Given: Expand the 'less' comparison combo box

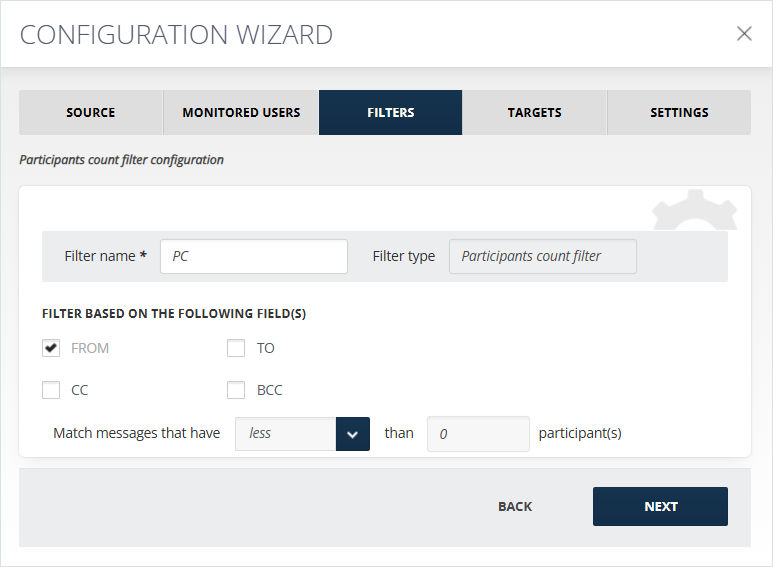Looking at the screenshot, I should point(302,434).
